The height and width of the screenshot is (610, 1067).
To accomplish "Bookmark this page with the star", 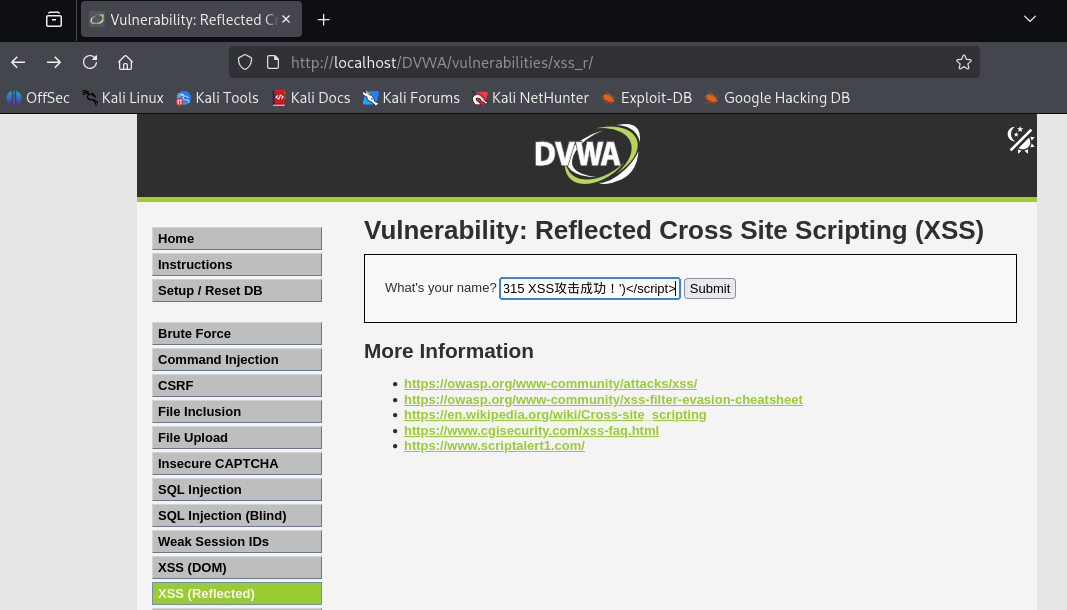I will coord(964,63).
